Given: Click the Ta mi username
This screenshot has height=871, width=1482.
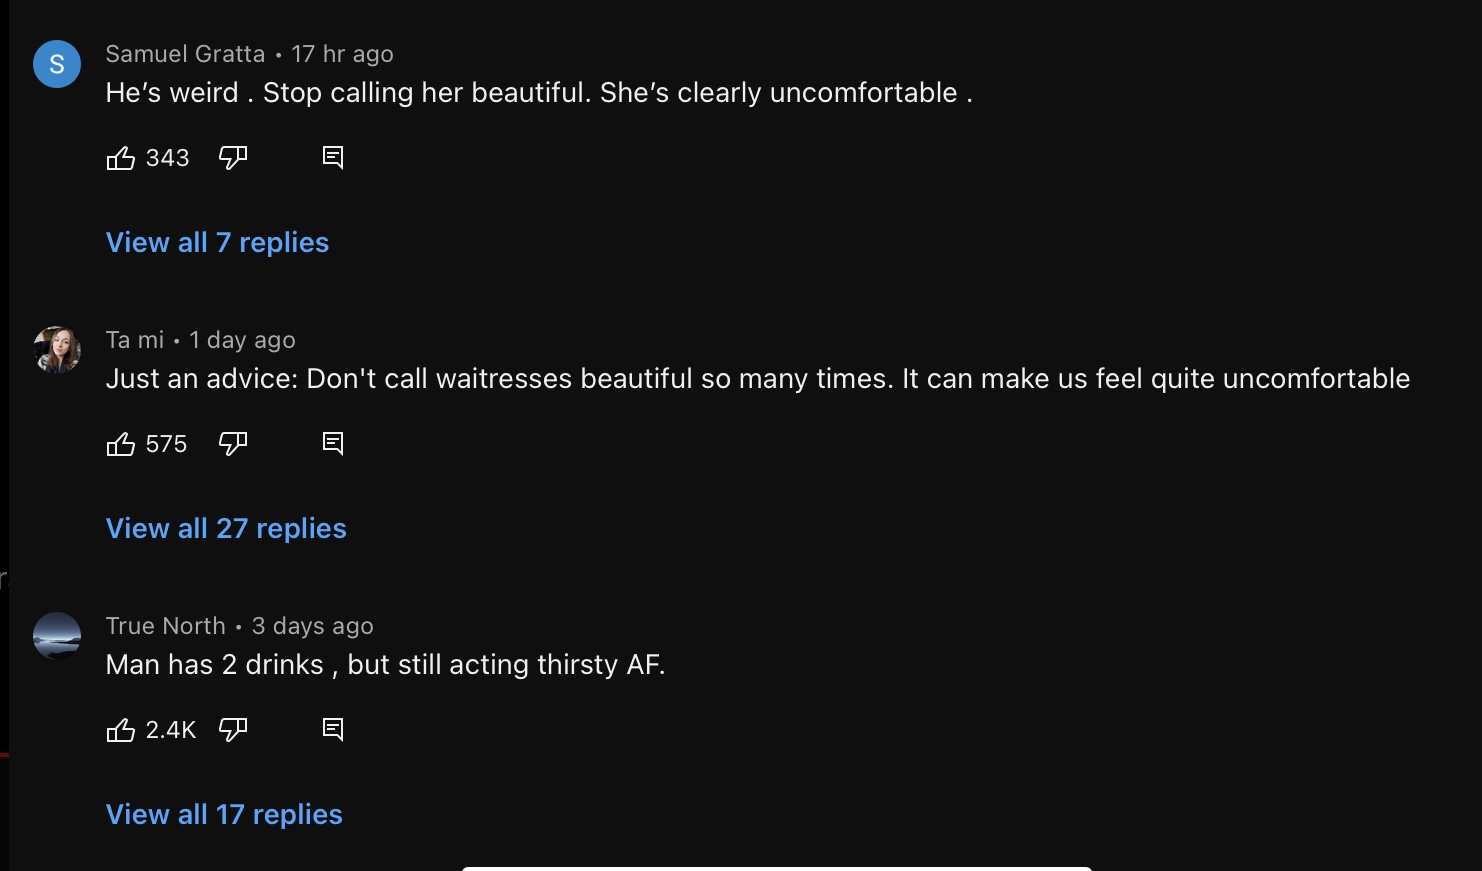Looking at the screenshot, I should (135, 340).
